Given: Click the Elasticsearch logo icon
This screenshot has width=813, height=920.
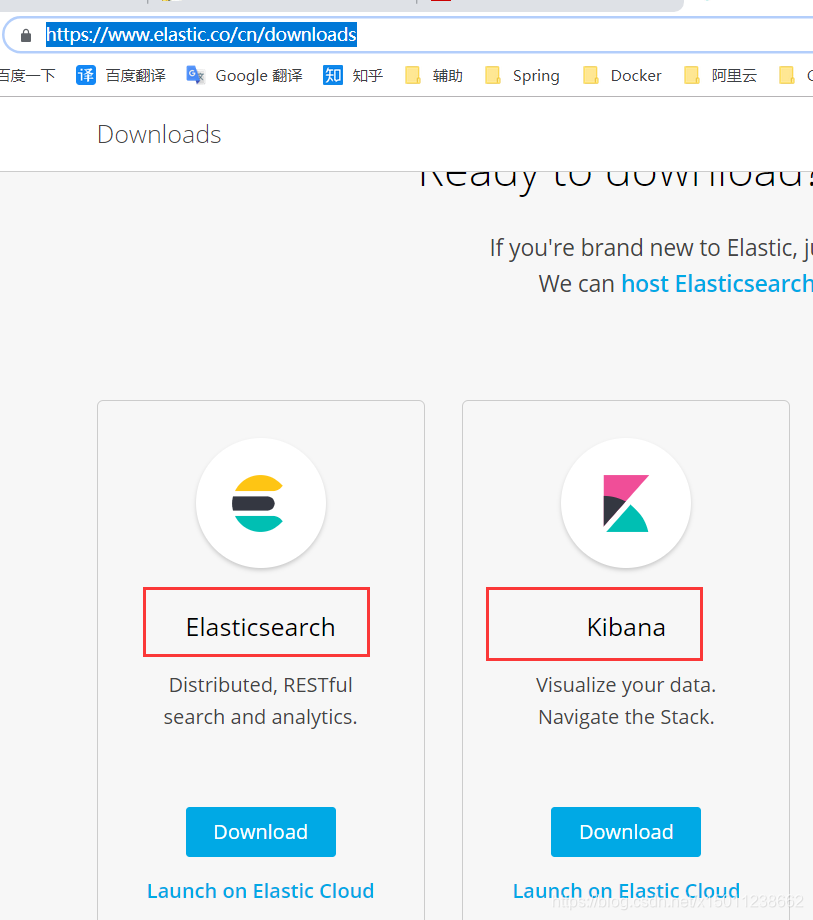Looking at the screenshot, I should point(260,503).
